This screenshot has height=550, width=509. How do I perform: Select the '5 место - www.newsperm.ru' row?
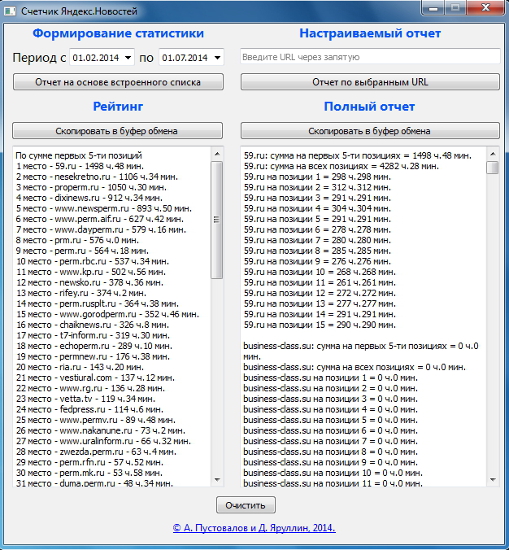click(104, 208)
